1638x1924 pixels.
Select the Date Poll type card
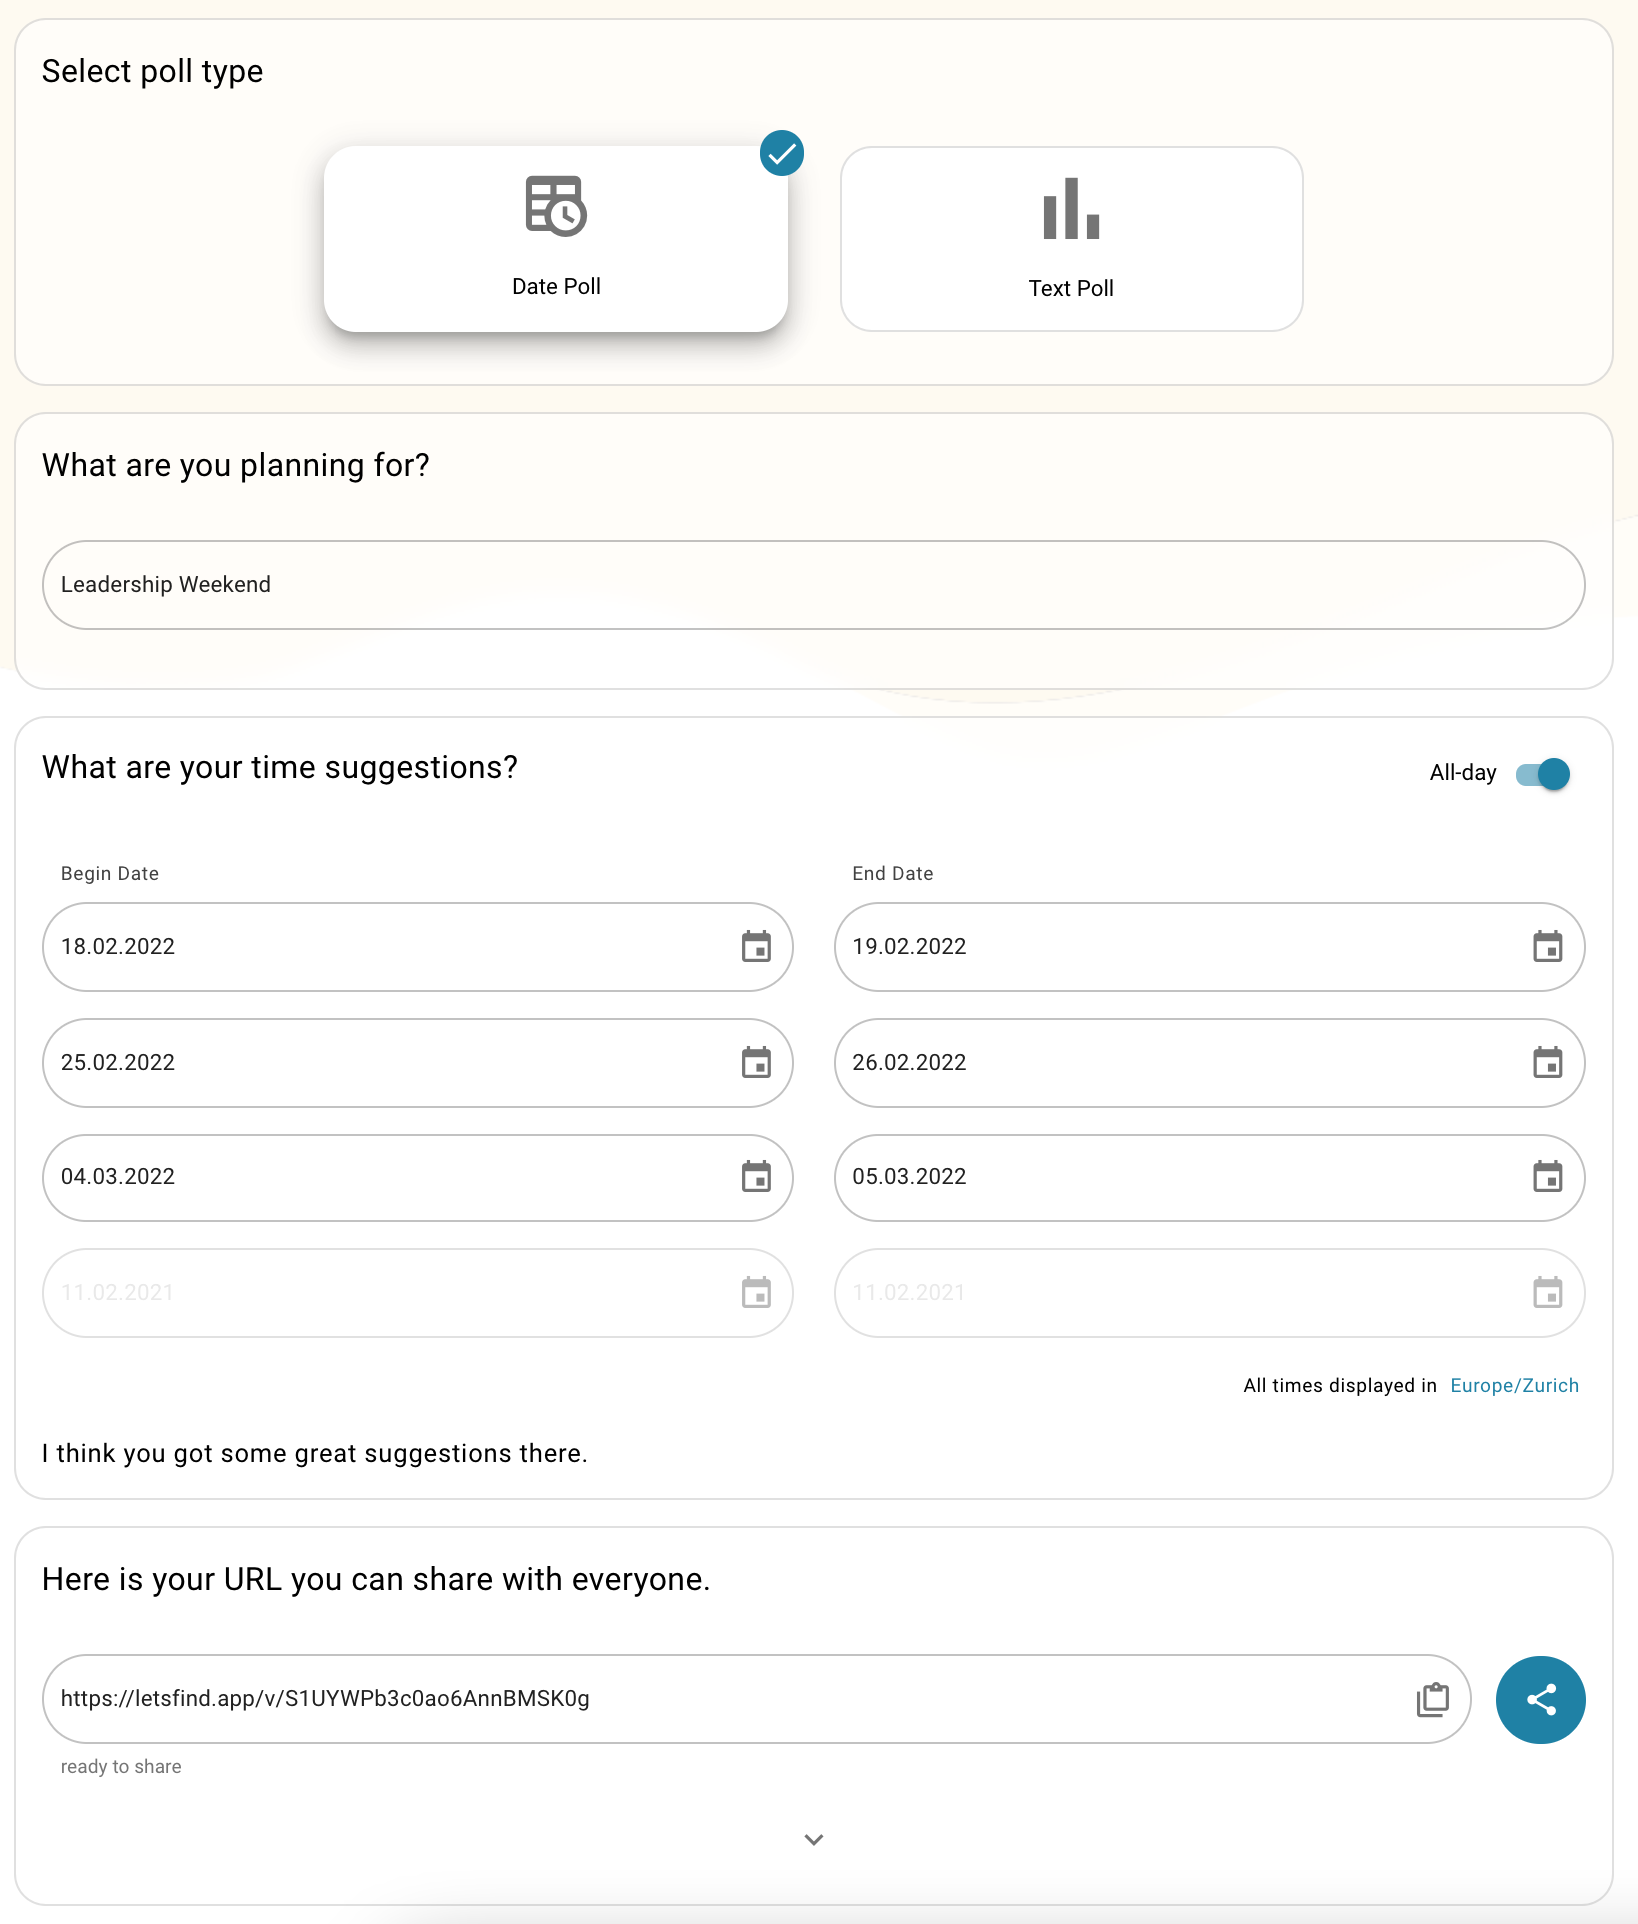[x=556, y=239]
